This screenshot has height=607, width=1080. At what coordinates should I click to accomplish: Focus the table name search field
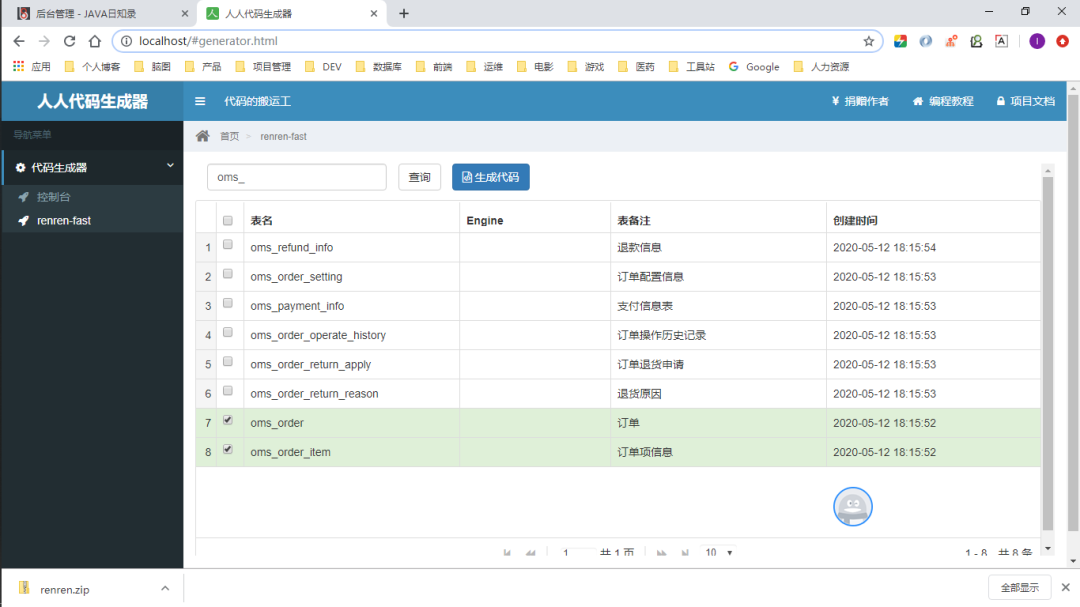(296, 177)
